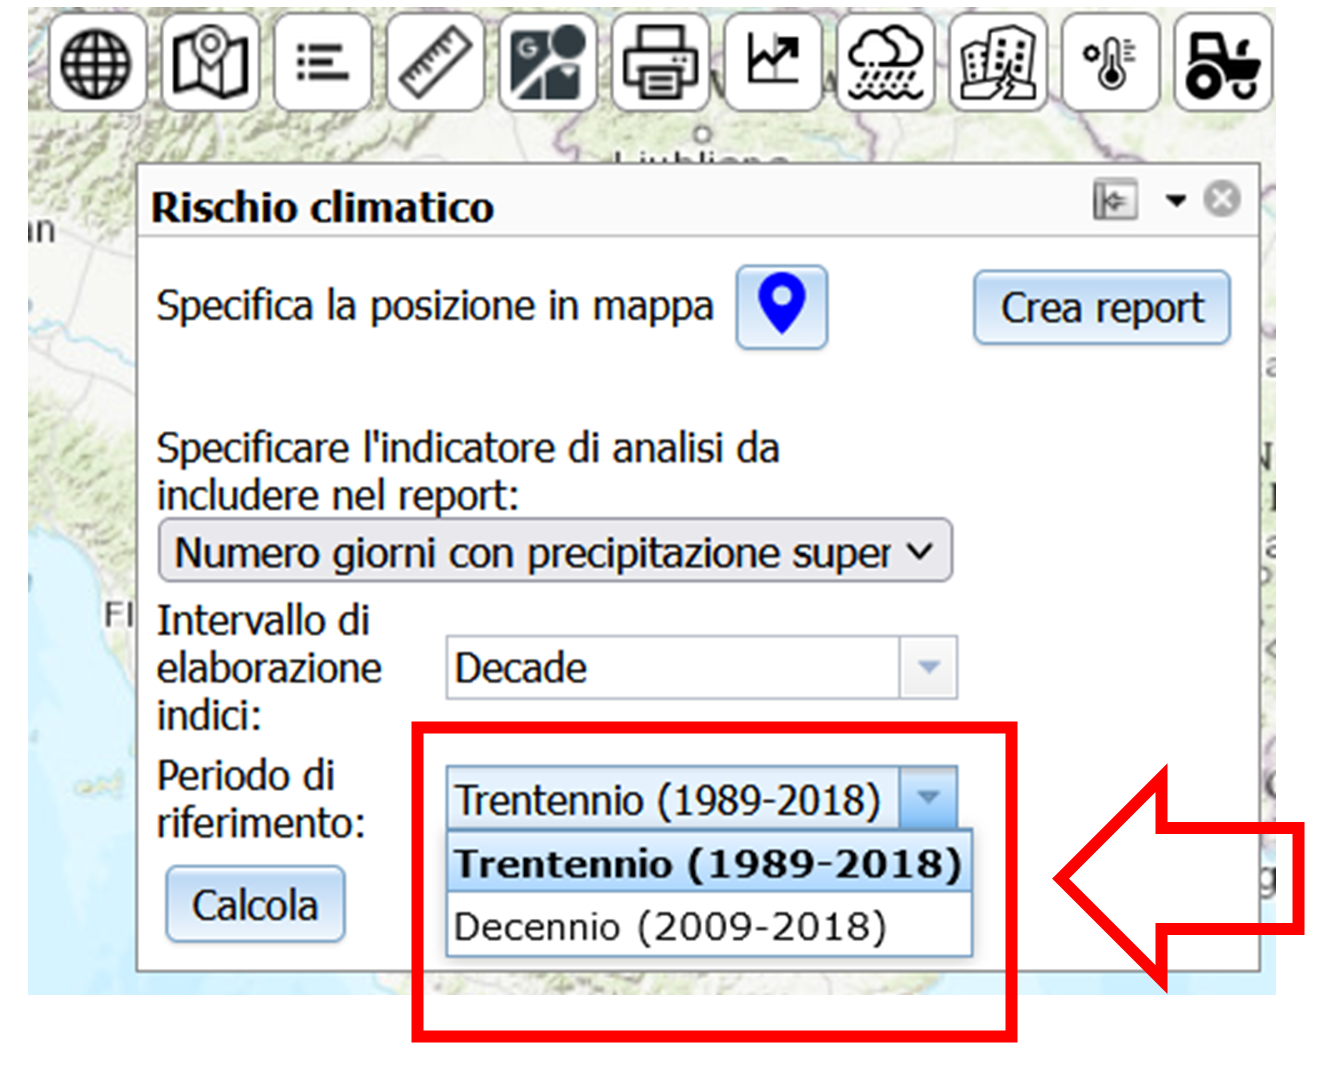This screenshot has height=1068, width=1320.
Task: Select the ruler measurement tool
Action: [435, 63]
